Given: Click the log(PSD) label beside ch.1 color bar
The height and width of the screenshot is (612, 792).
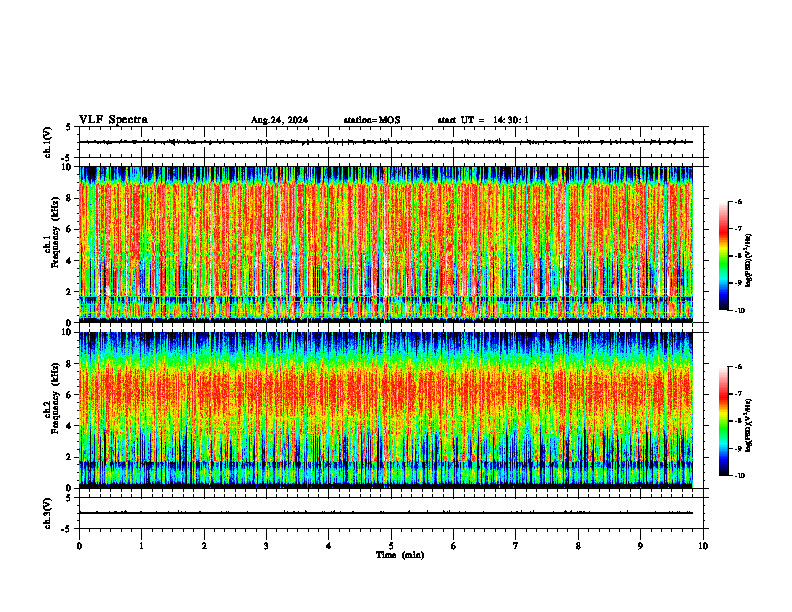Looking at the screenshot, I should (x=749, y=261).
